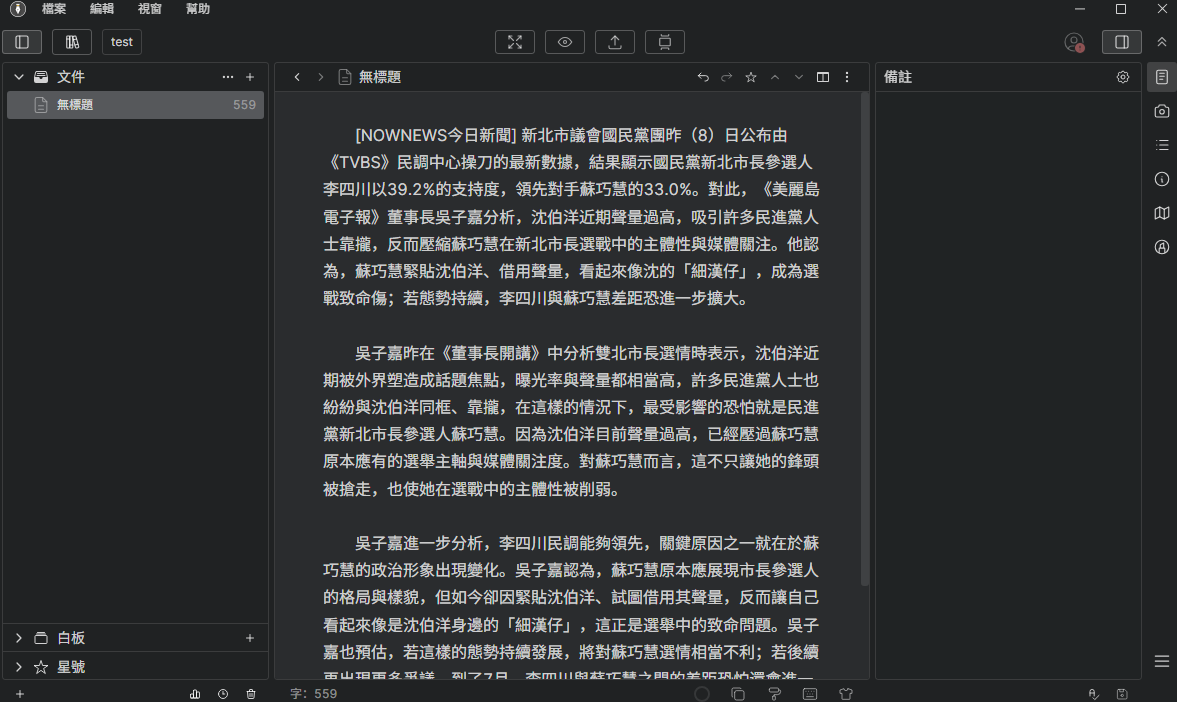Open the export upload icon
Screen dimensions: 1177x702
pos(615,42)
